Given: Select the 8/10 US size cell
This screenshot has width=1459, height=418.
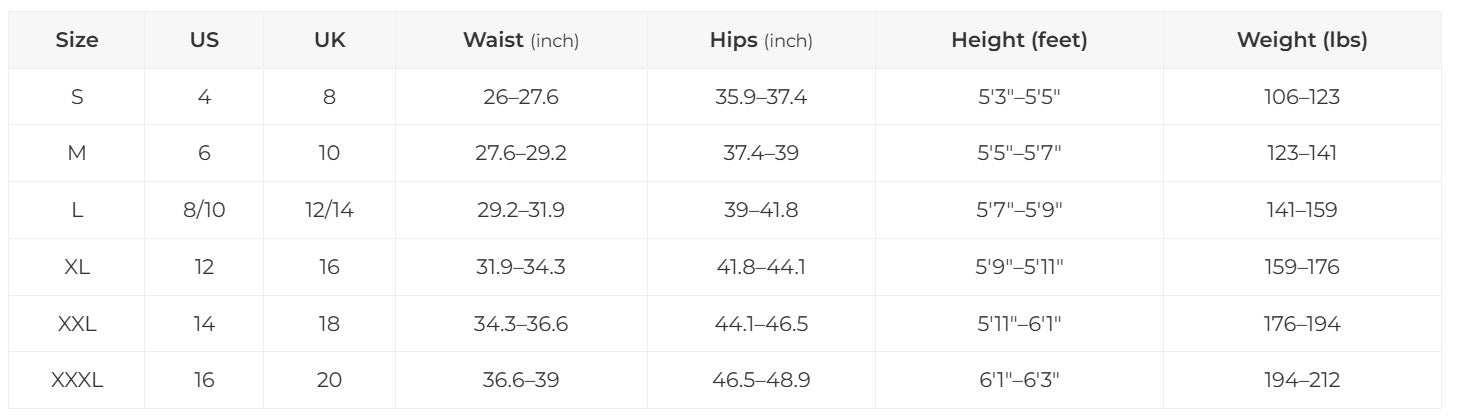Looking at the screenshot, I should 204,211.
